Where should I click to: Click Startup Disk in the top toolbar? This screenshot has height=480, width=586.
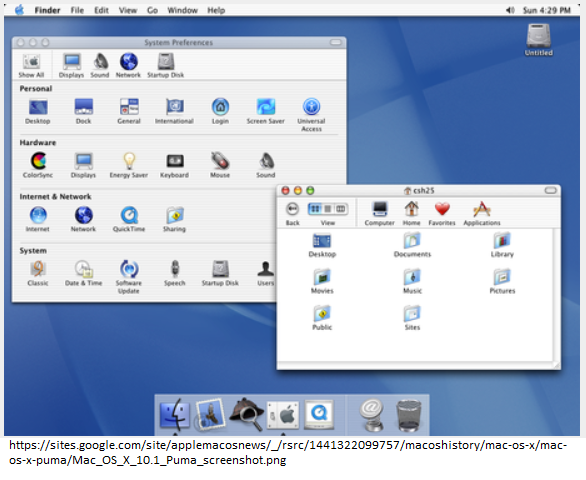pyautogui.click(x=166, y=66)
